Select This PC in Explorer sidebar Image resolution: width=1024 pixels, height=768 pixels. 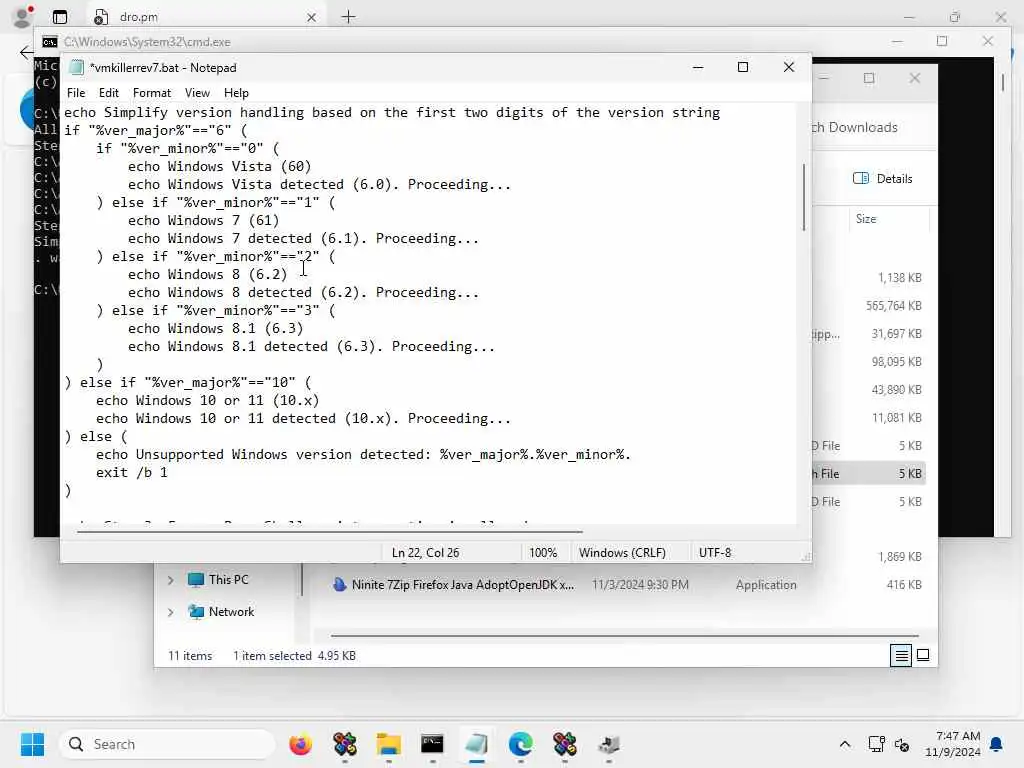228,580
